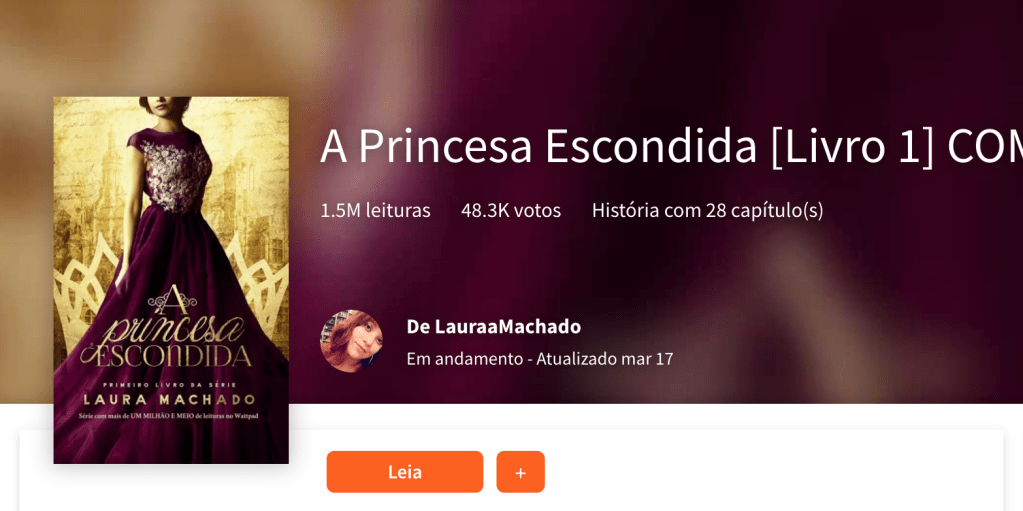Select the 1.5M leituras stat
The width and height of the screenshot is (1023, 511).
[x=375, y=211]
